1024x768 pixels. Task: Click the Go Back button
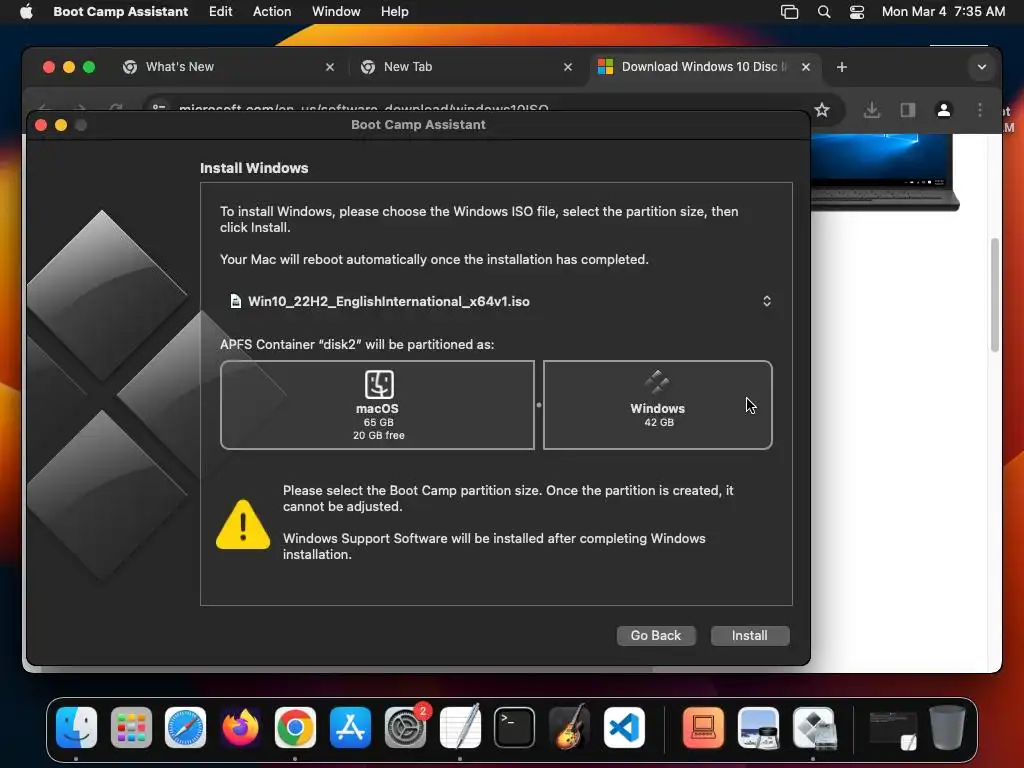point(656,635)
